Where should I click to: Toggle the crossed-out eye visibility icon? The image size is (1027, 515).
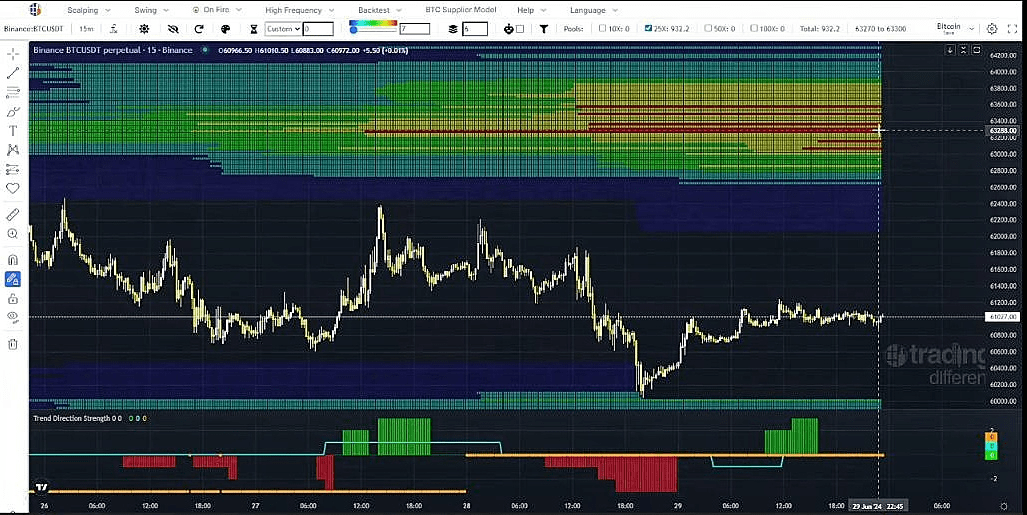173,29
